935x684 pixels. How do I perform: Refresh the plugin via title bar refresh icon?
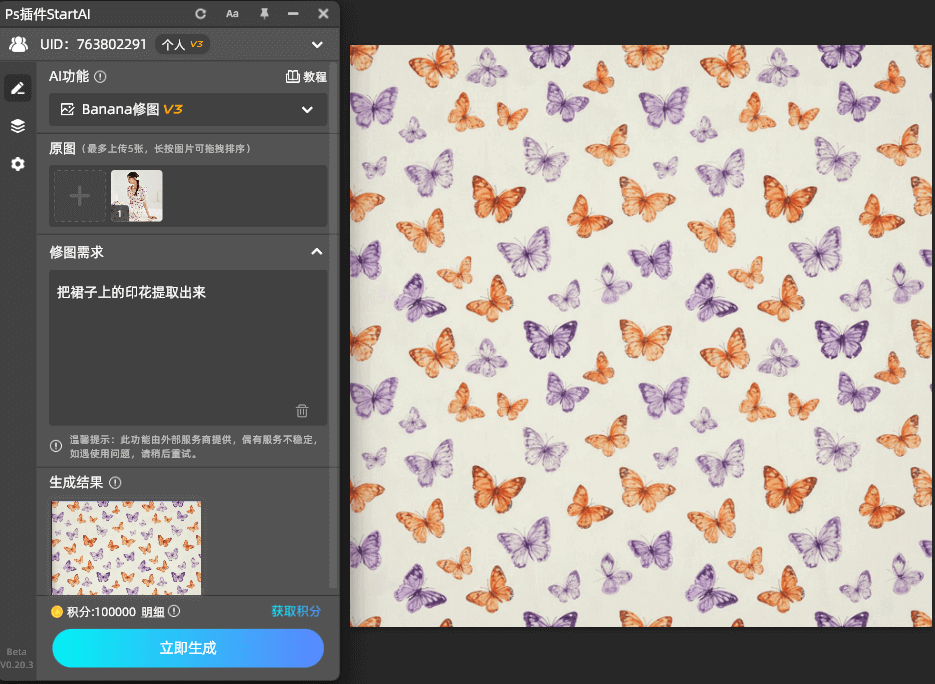tap(199, 13)
